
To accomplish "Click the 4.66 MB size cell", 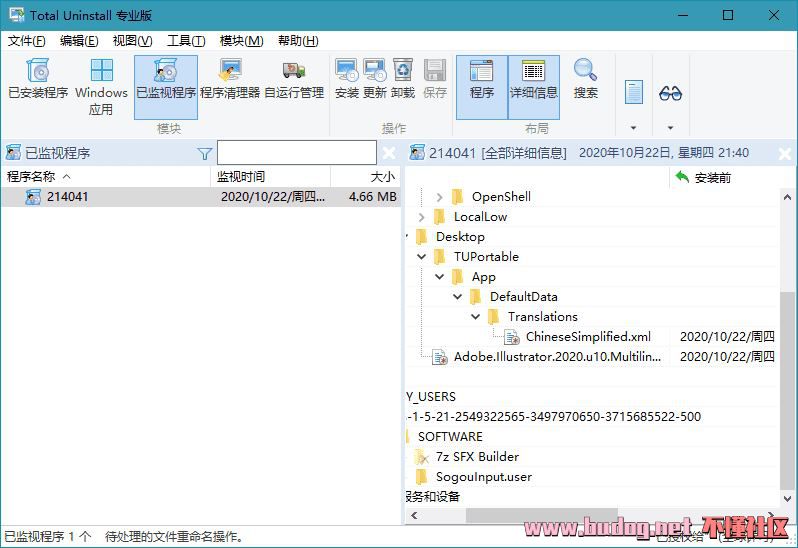I will coord(373,196).
